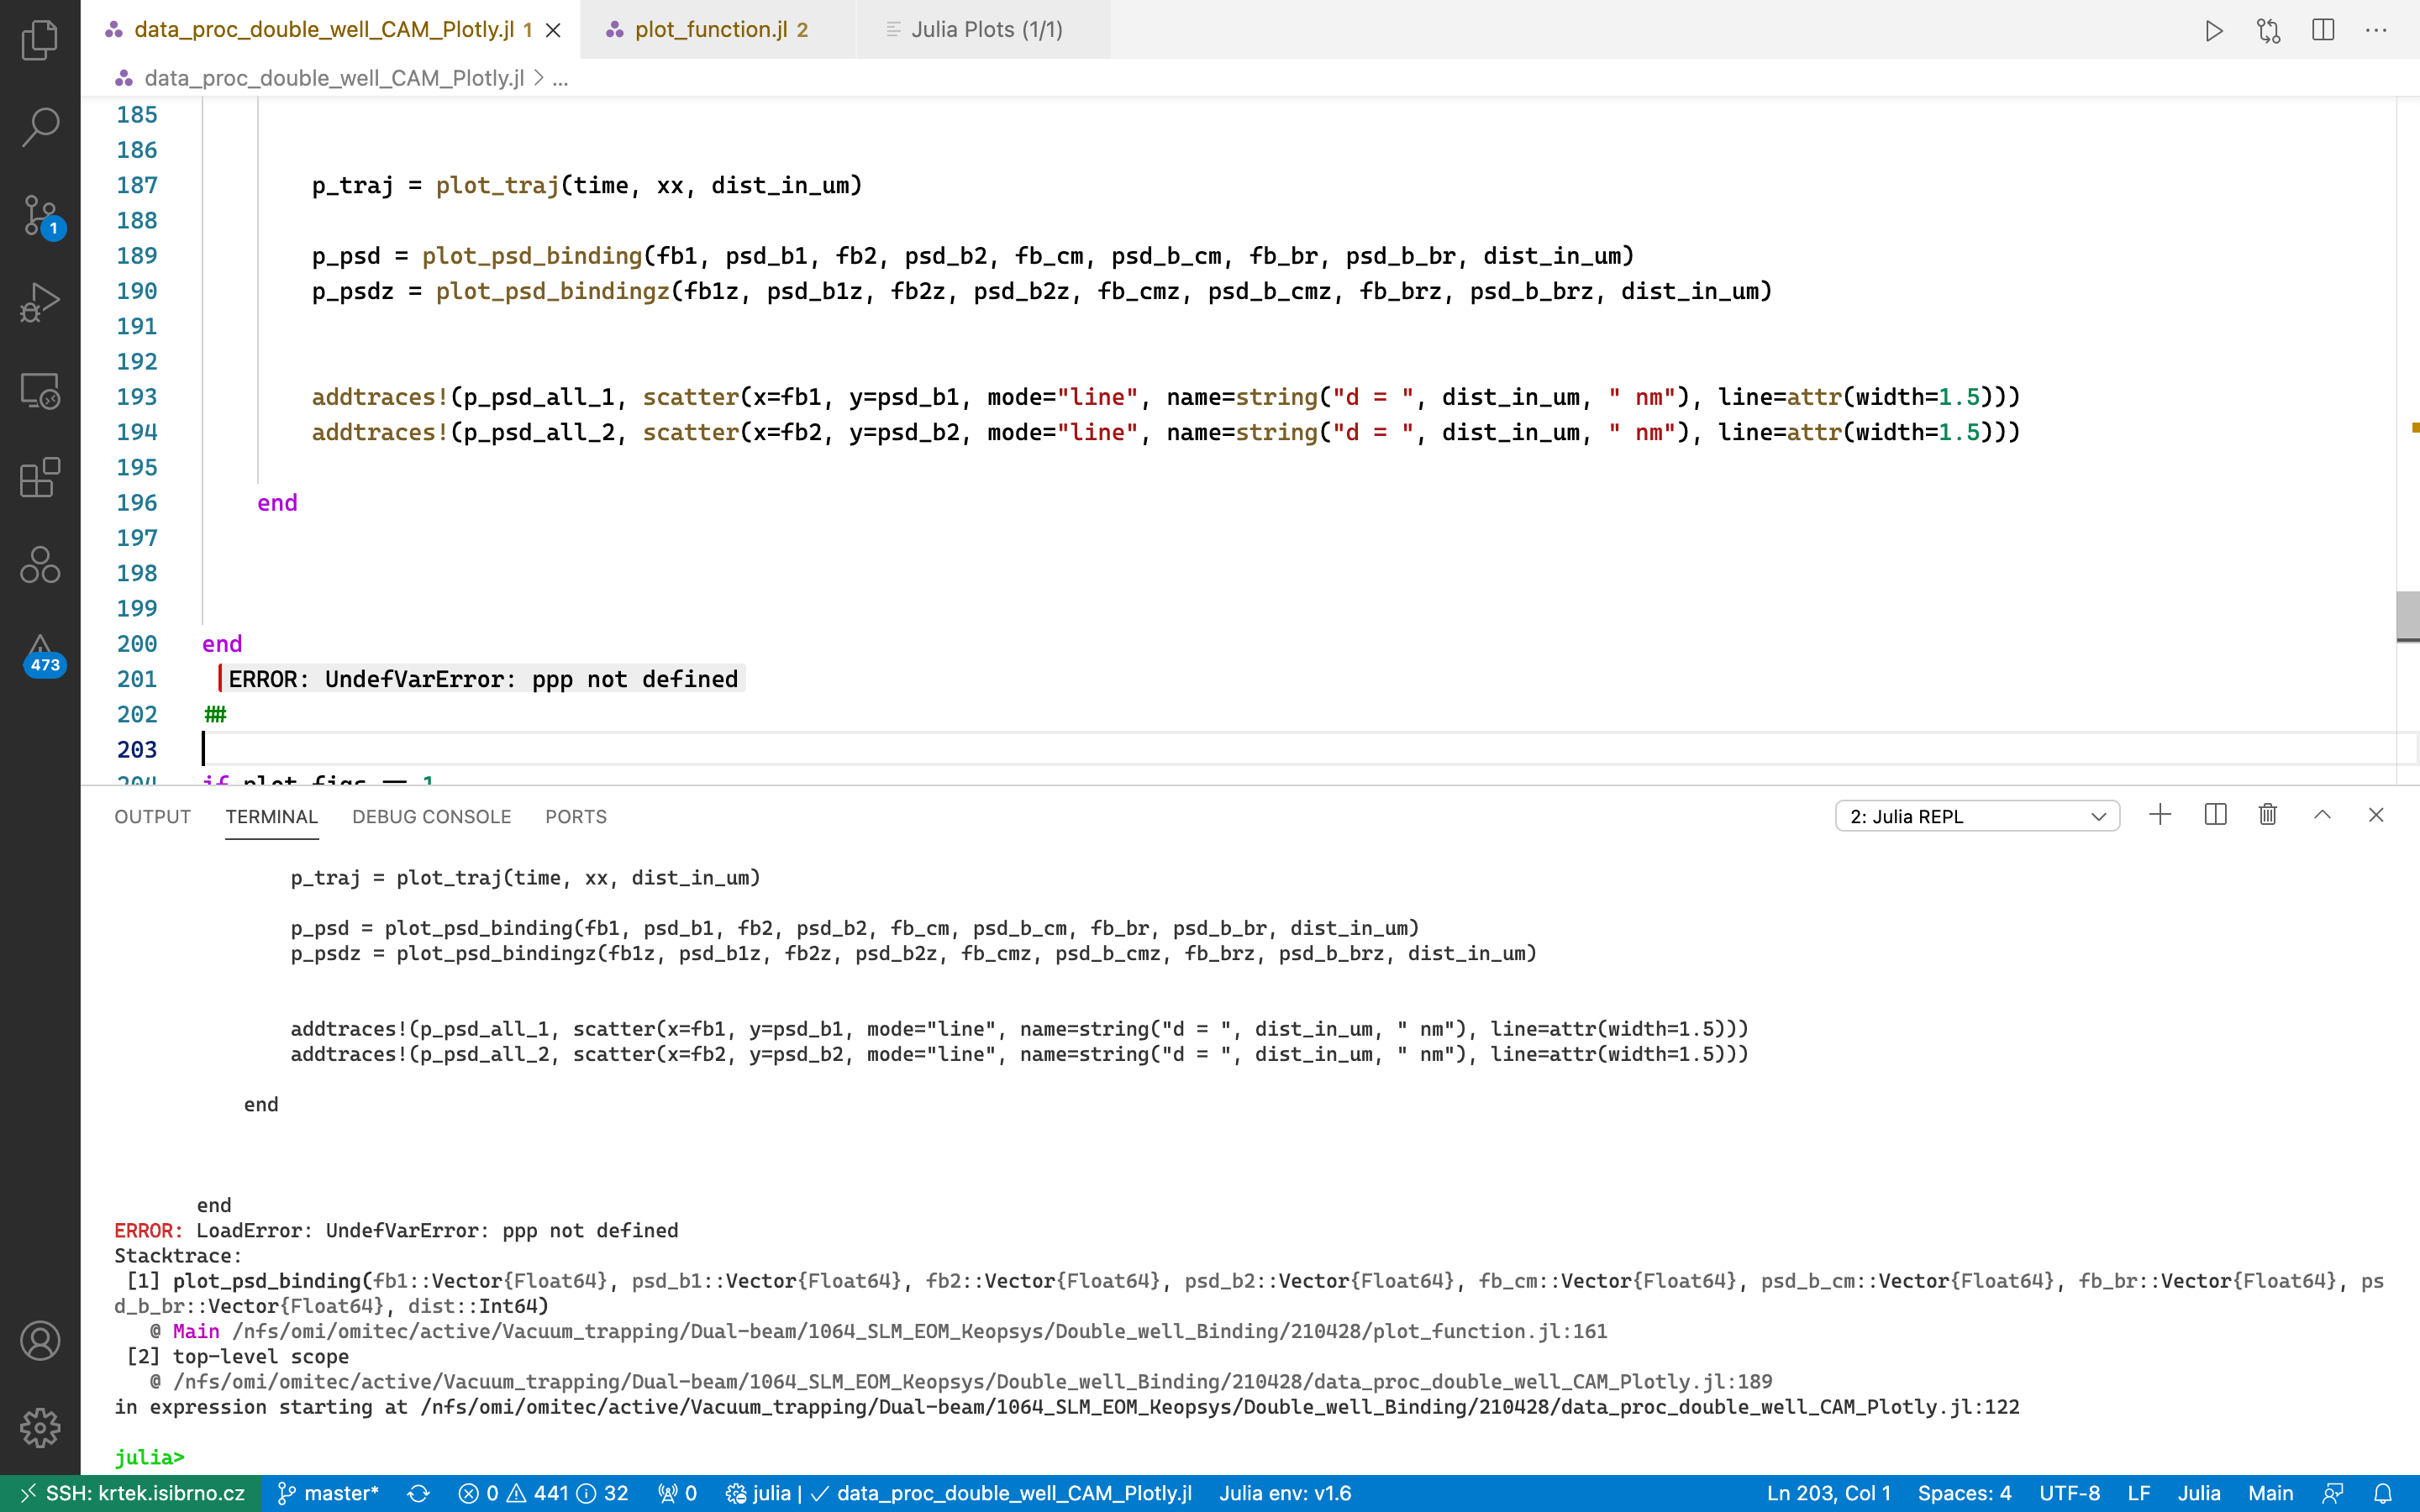
Task: Open the editor more actions menu
Action: coord(2377,30)
